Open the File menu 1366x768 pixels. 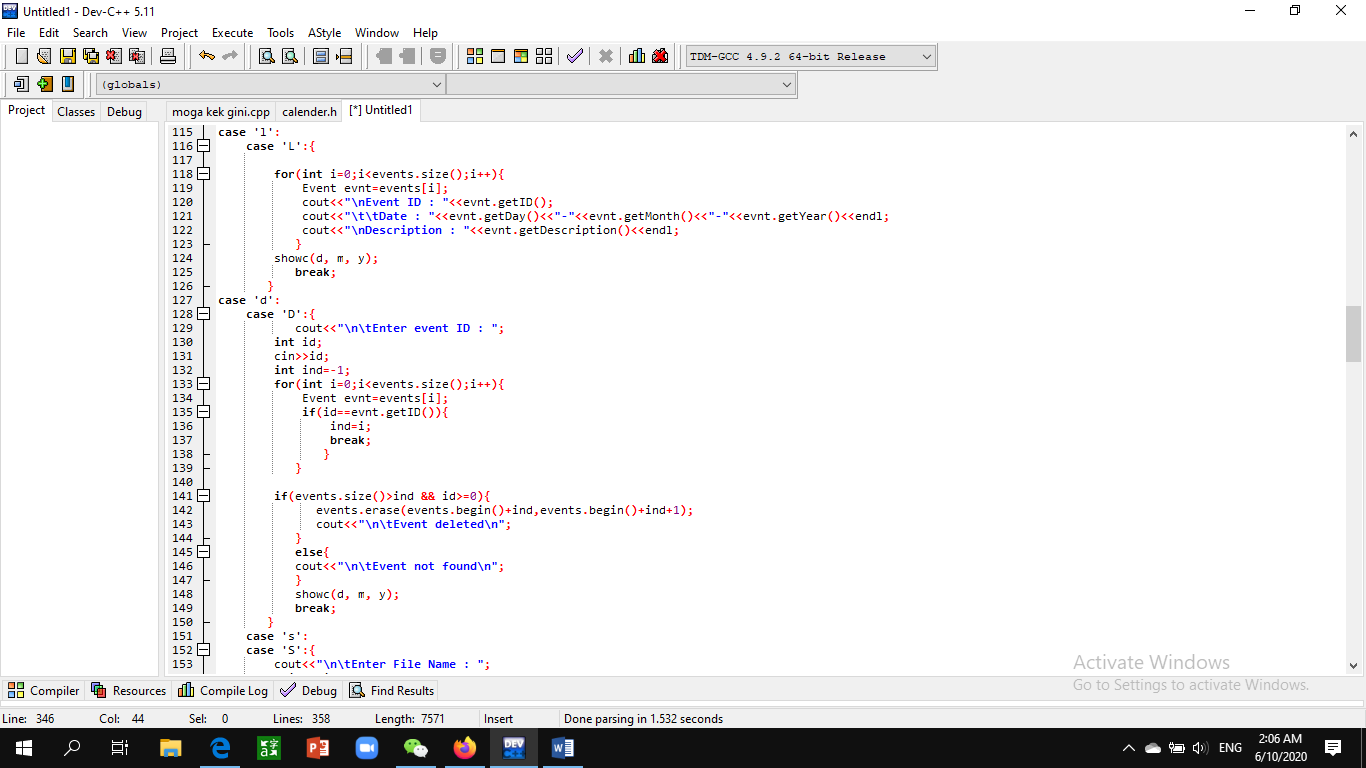point(16,33)
